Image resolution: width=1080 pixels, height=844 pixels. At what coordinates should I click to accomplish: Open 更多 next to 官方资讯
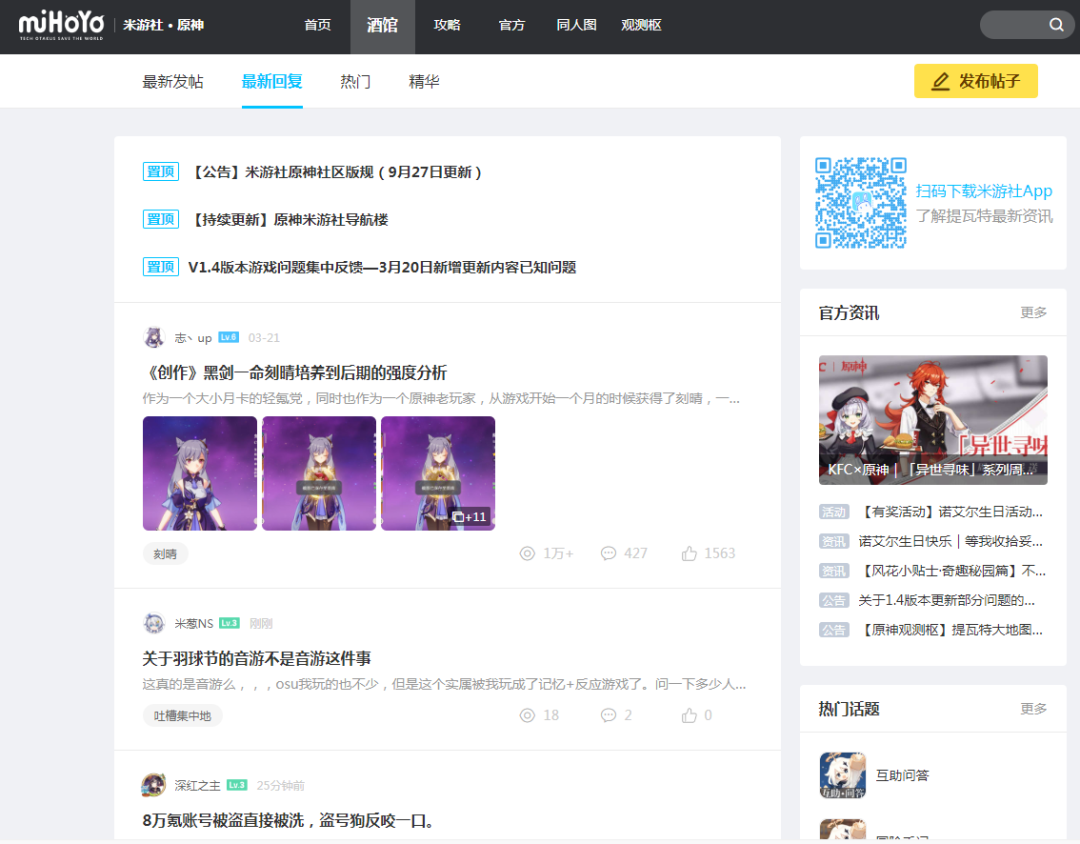1033,313
